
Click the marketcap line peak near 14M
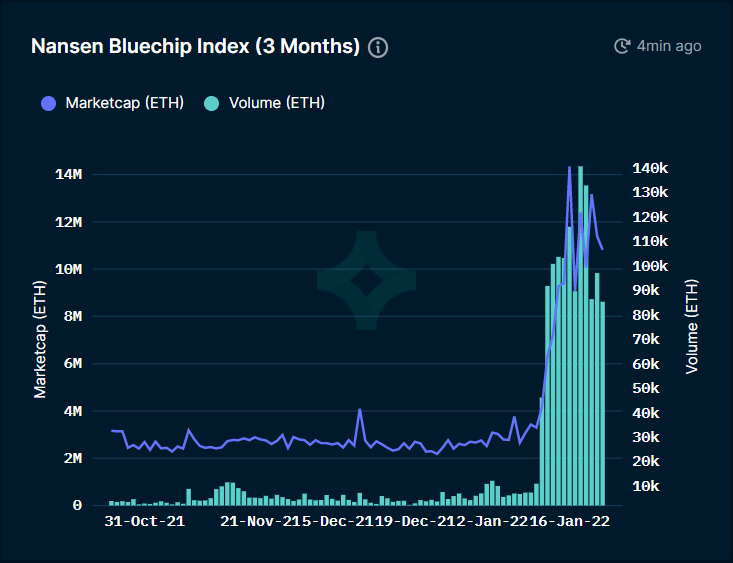569,167
